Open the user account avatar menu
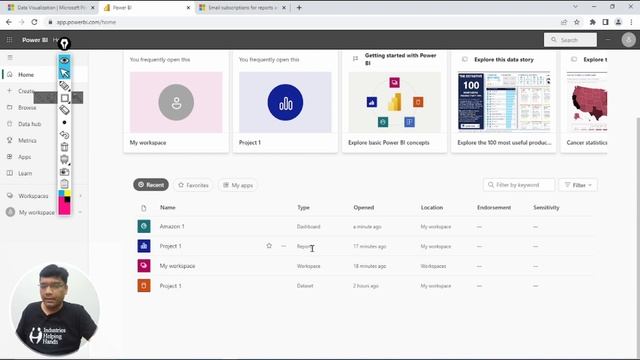This screenshot has width=640, height=360. click(x=629, y=40)
